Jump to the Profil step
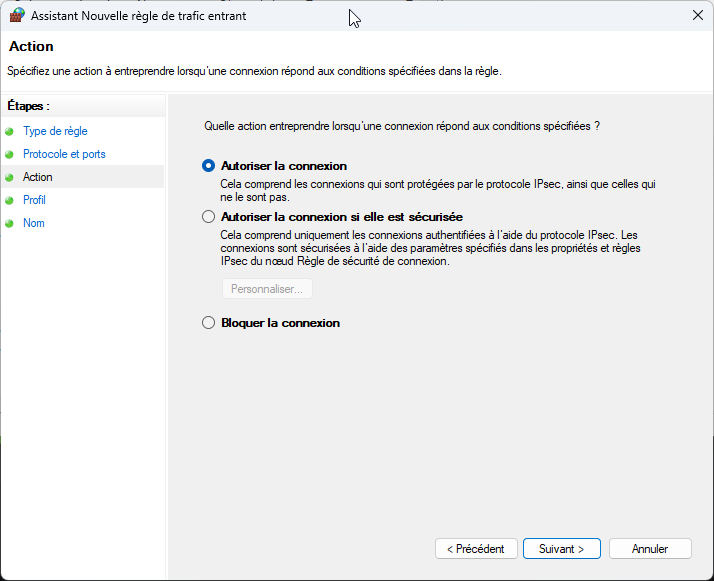This screenshot has height=581, width=714. (x=34, y=200)
